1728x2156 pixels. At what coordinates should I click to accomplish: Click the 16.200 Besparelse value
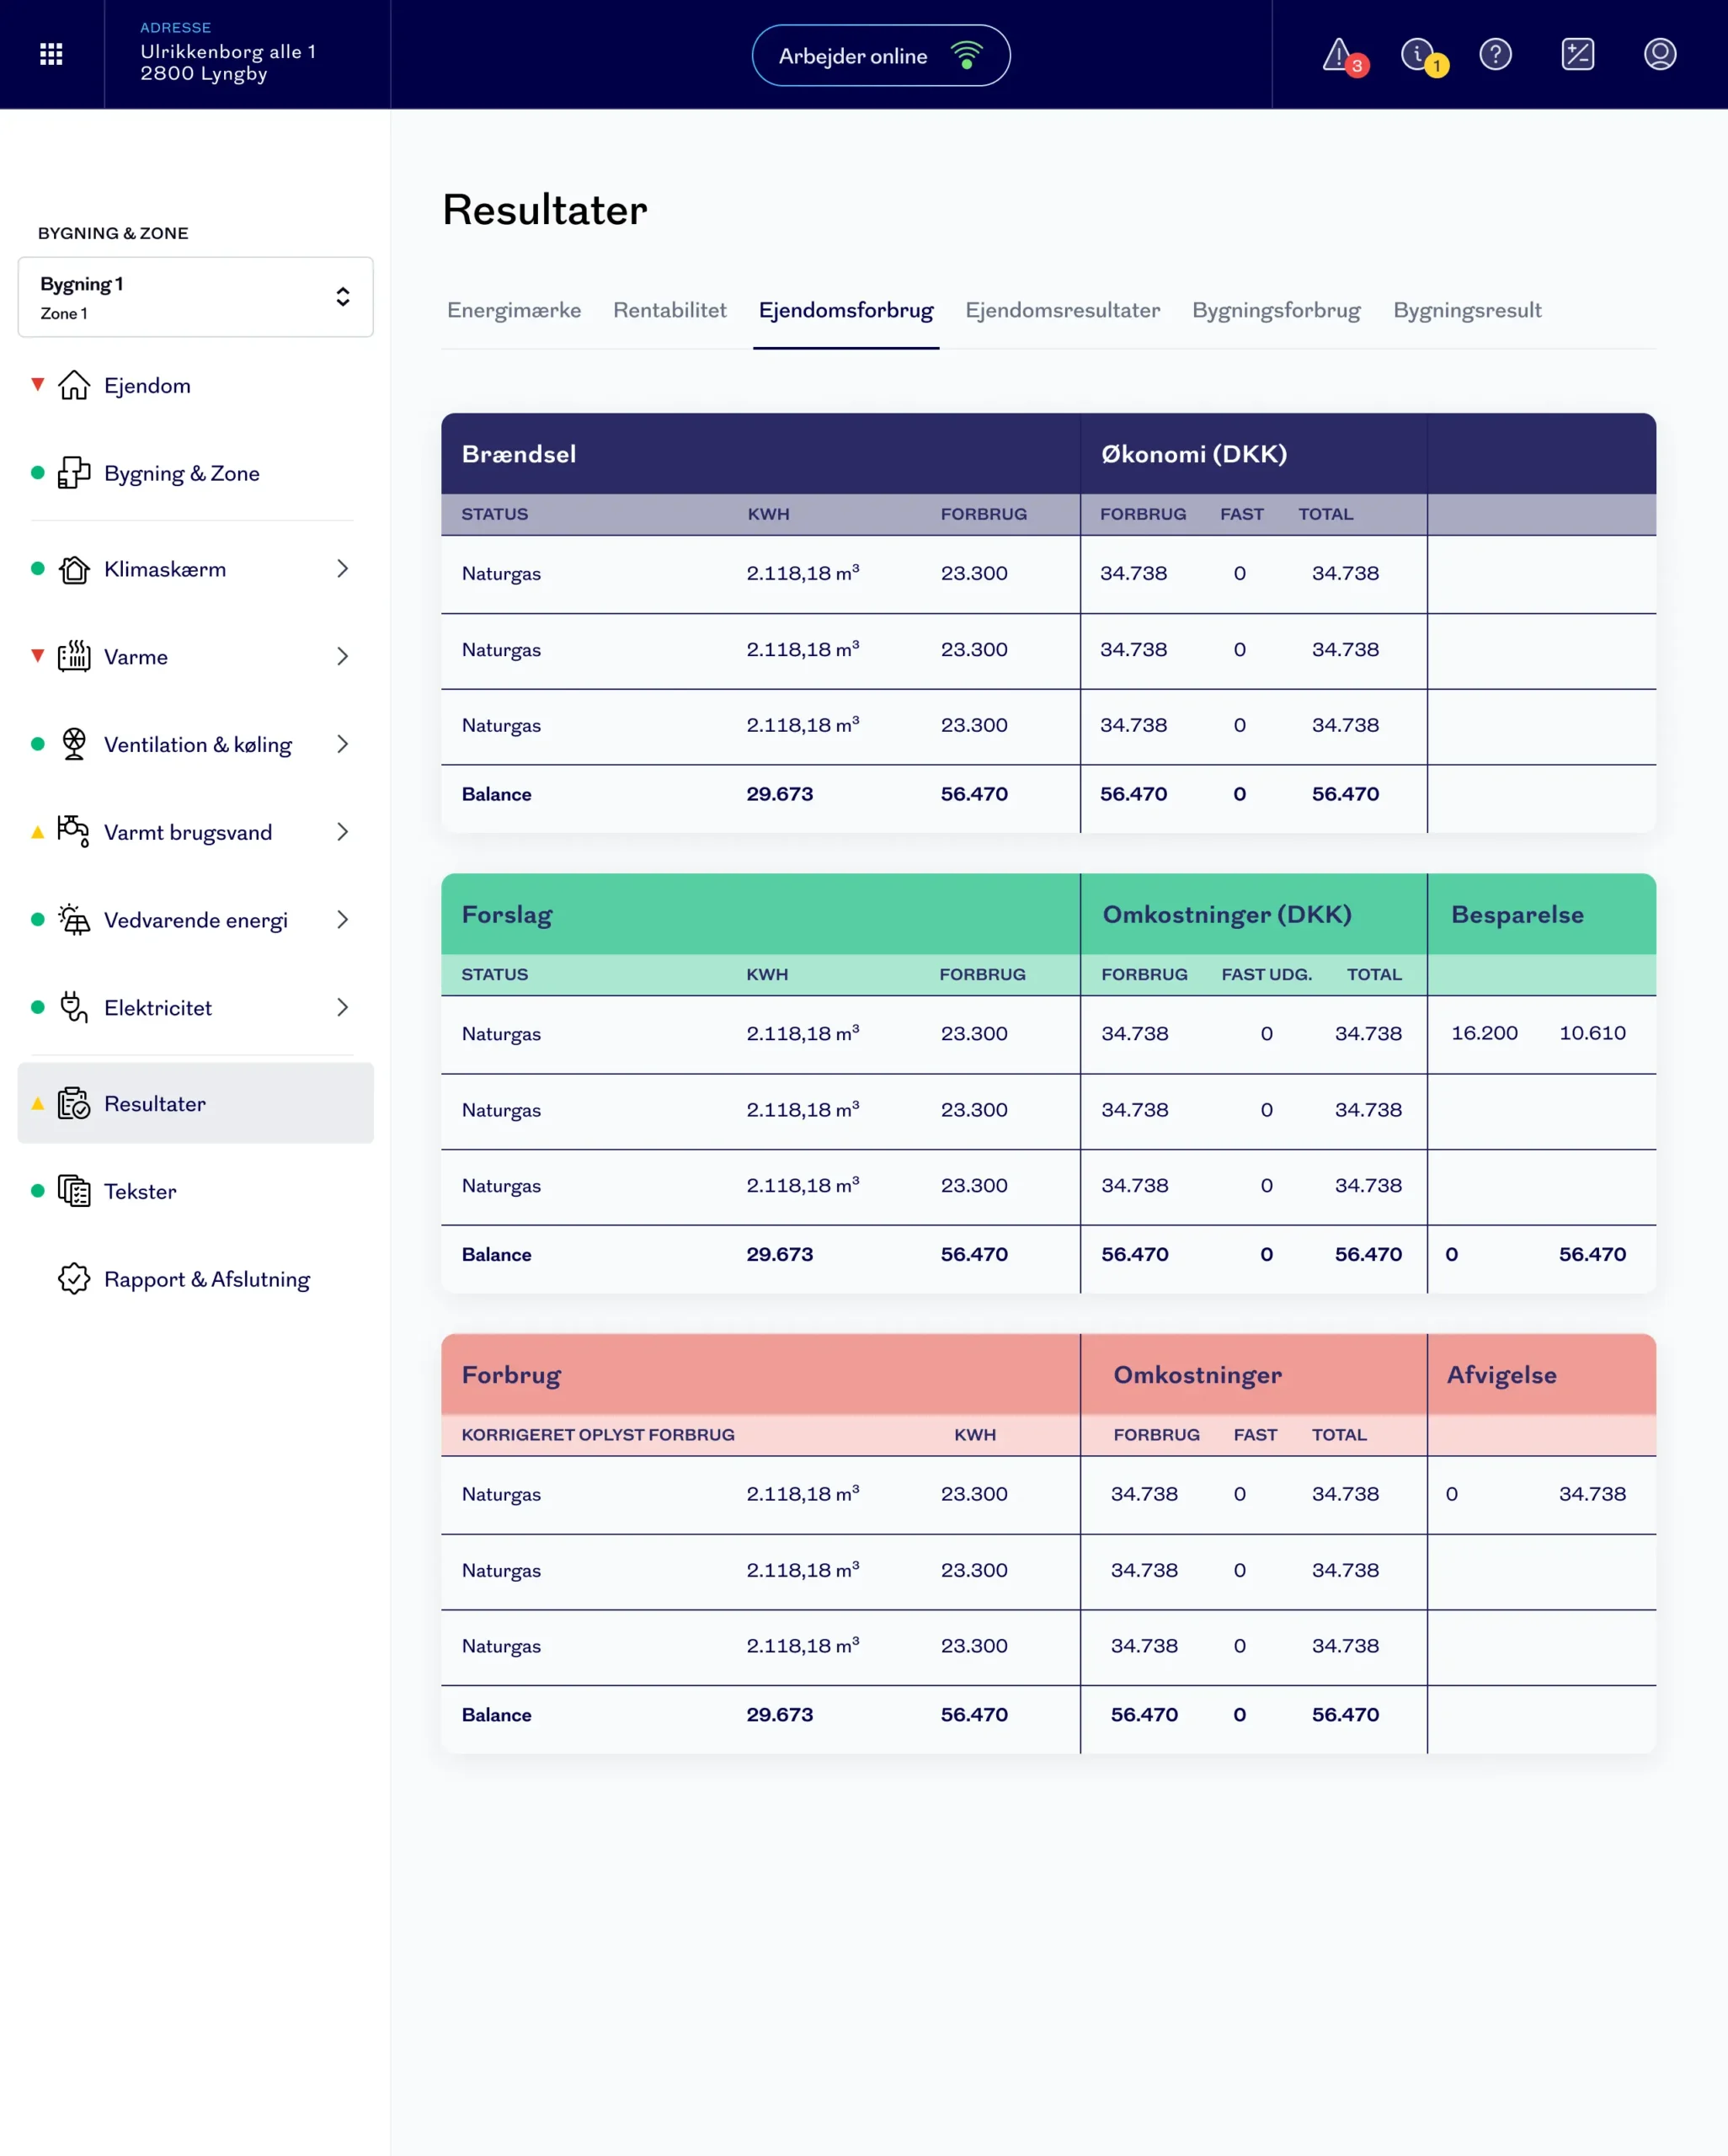(1484, 1033)
